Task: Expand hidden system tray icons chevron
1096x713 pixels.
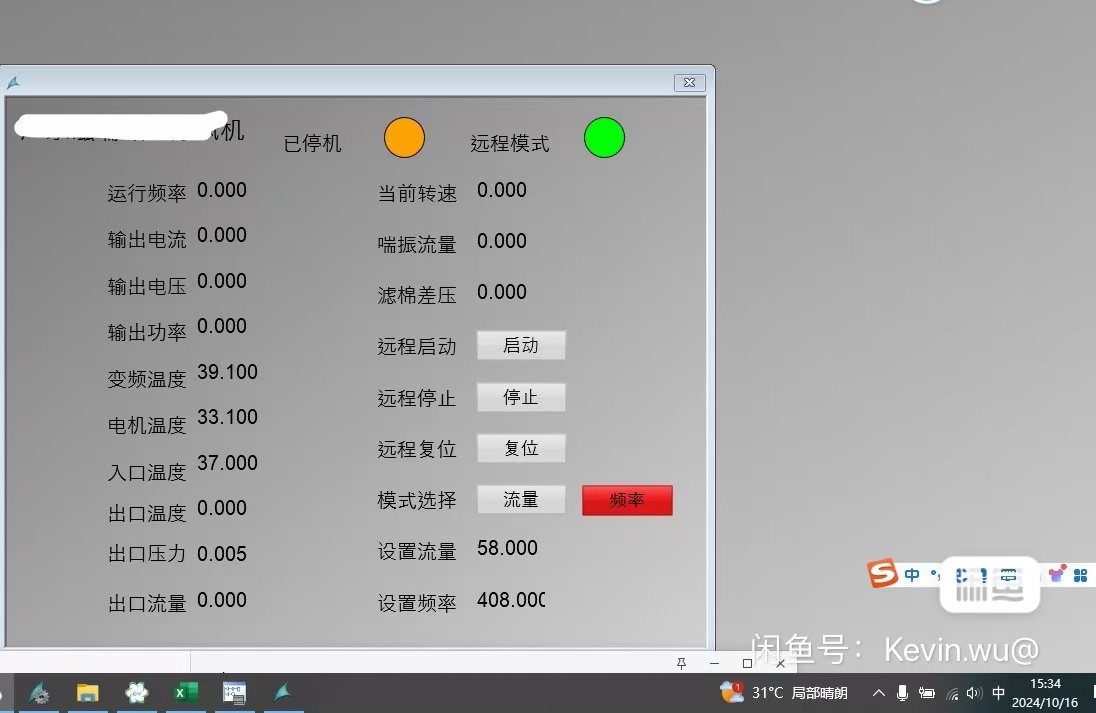Action: pos(878,693)
